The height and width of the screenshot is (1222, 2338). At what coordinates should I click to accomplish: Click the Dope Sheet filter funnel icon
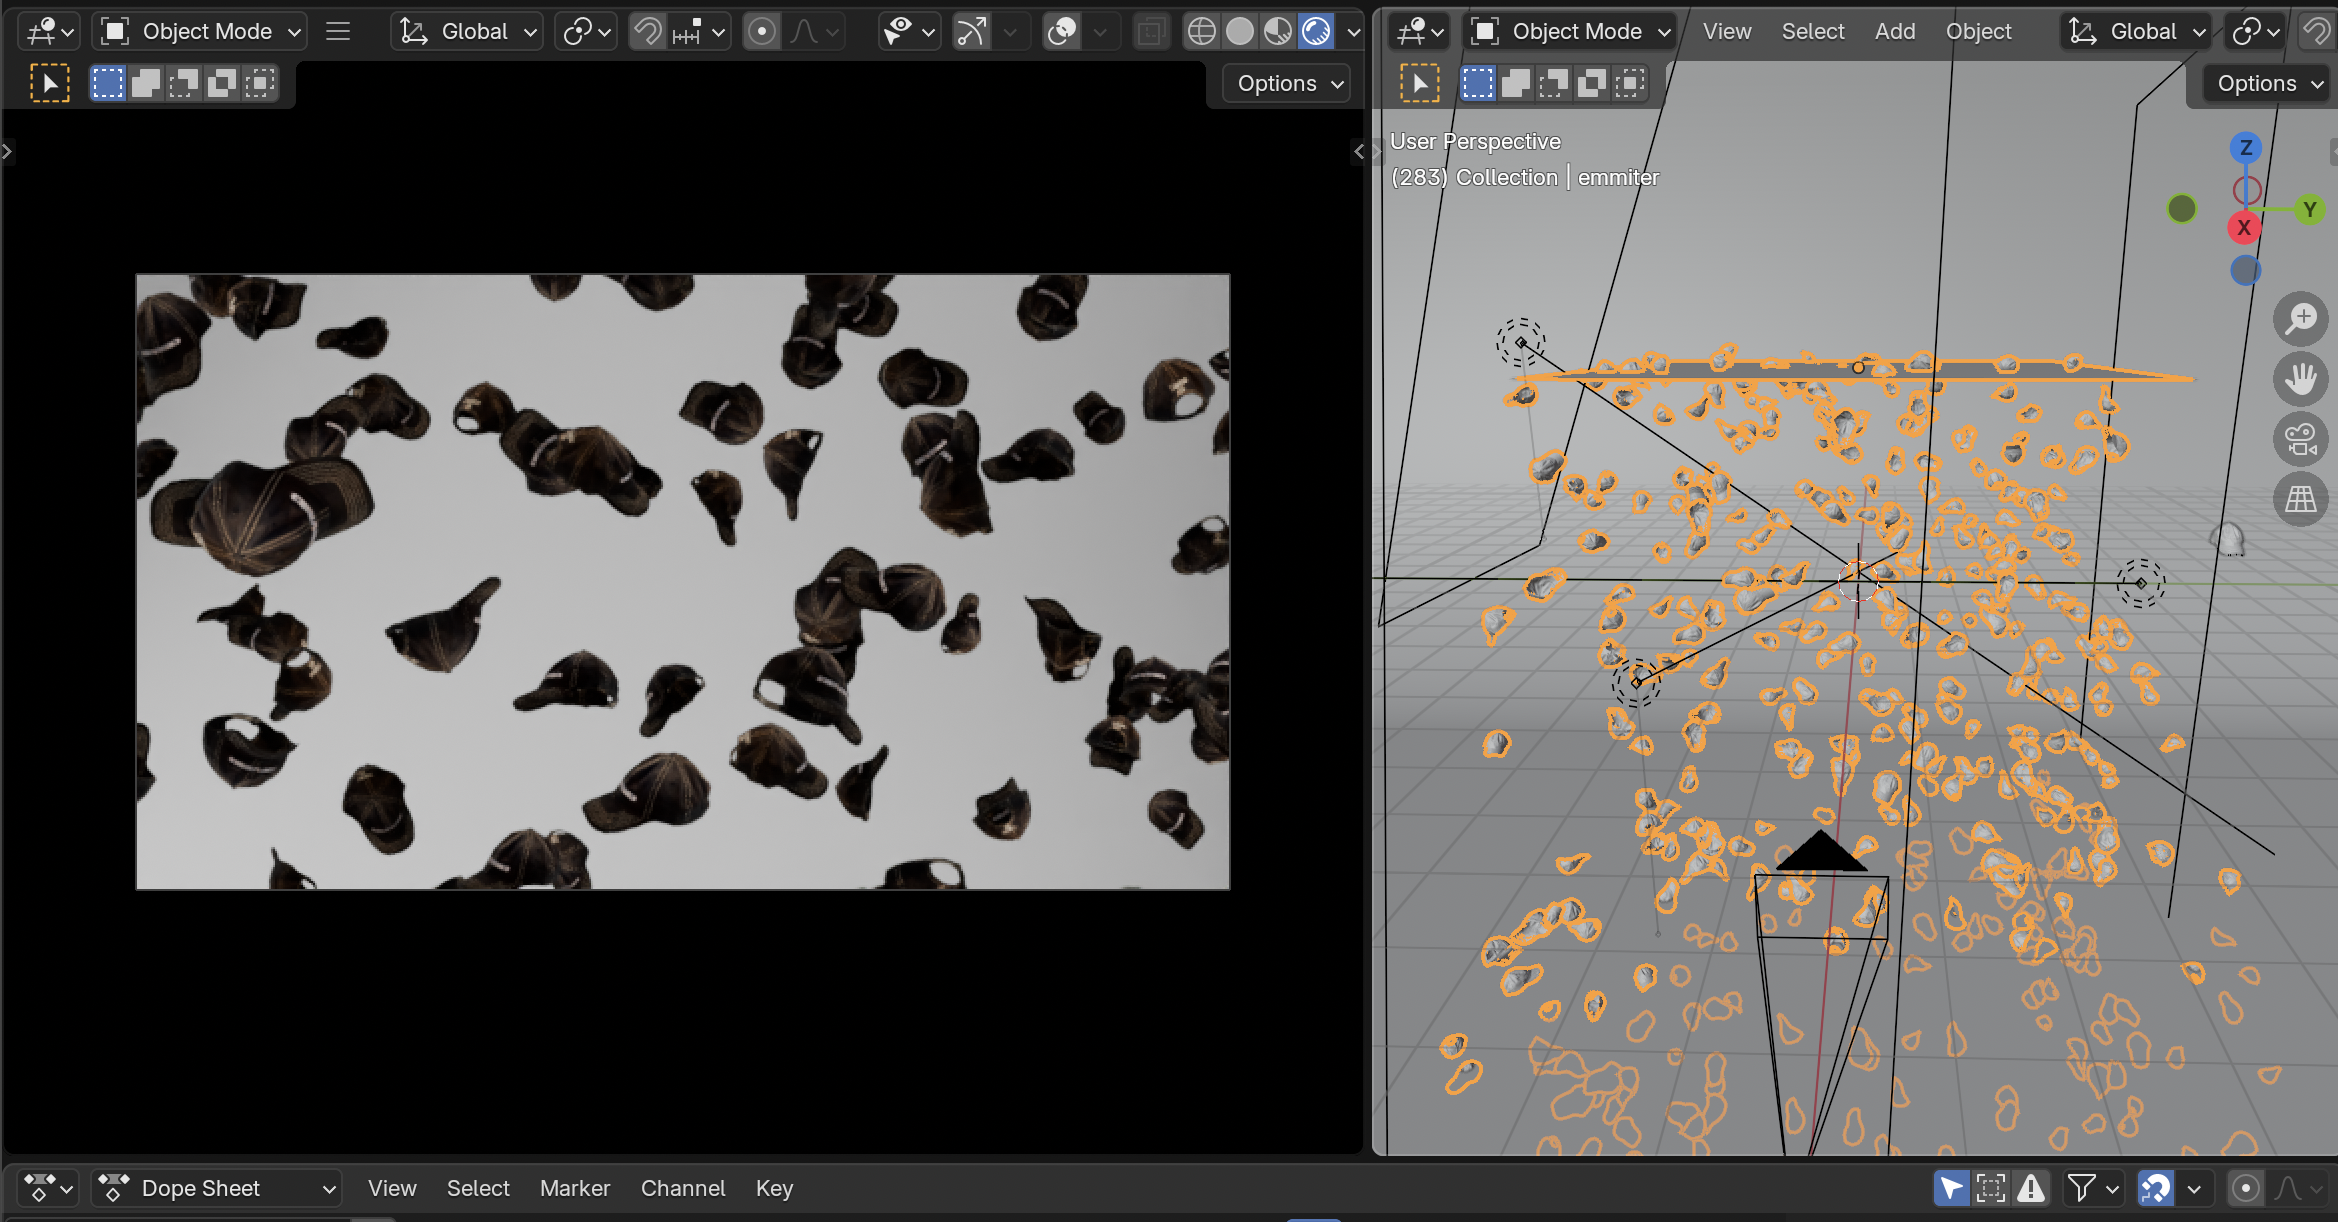coord(2082,1188)
